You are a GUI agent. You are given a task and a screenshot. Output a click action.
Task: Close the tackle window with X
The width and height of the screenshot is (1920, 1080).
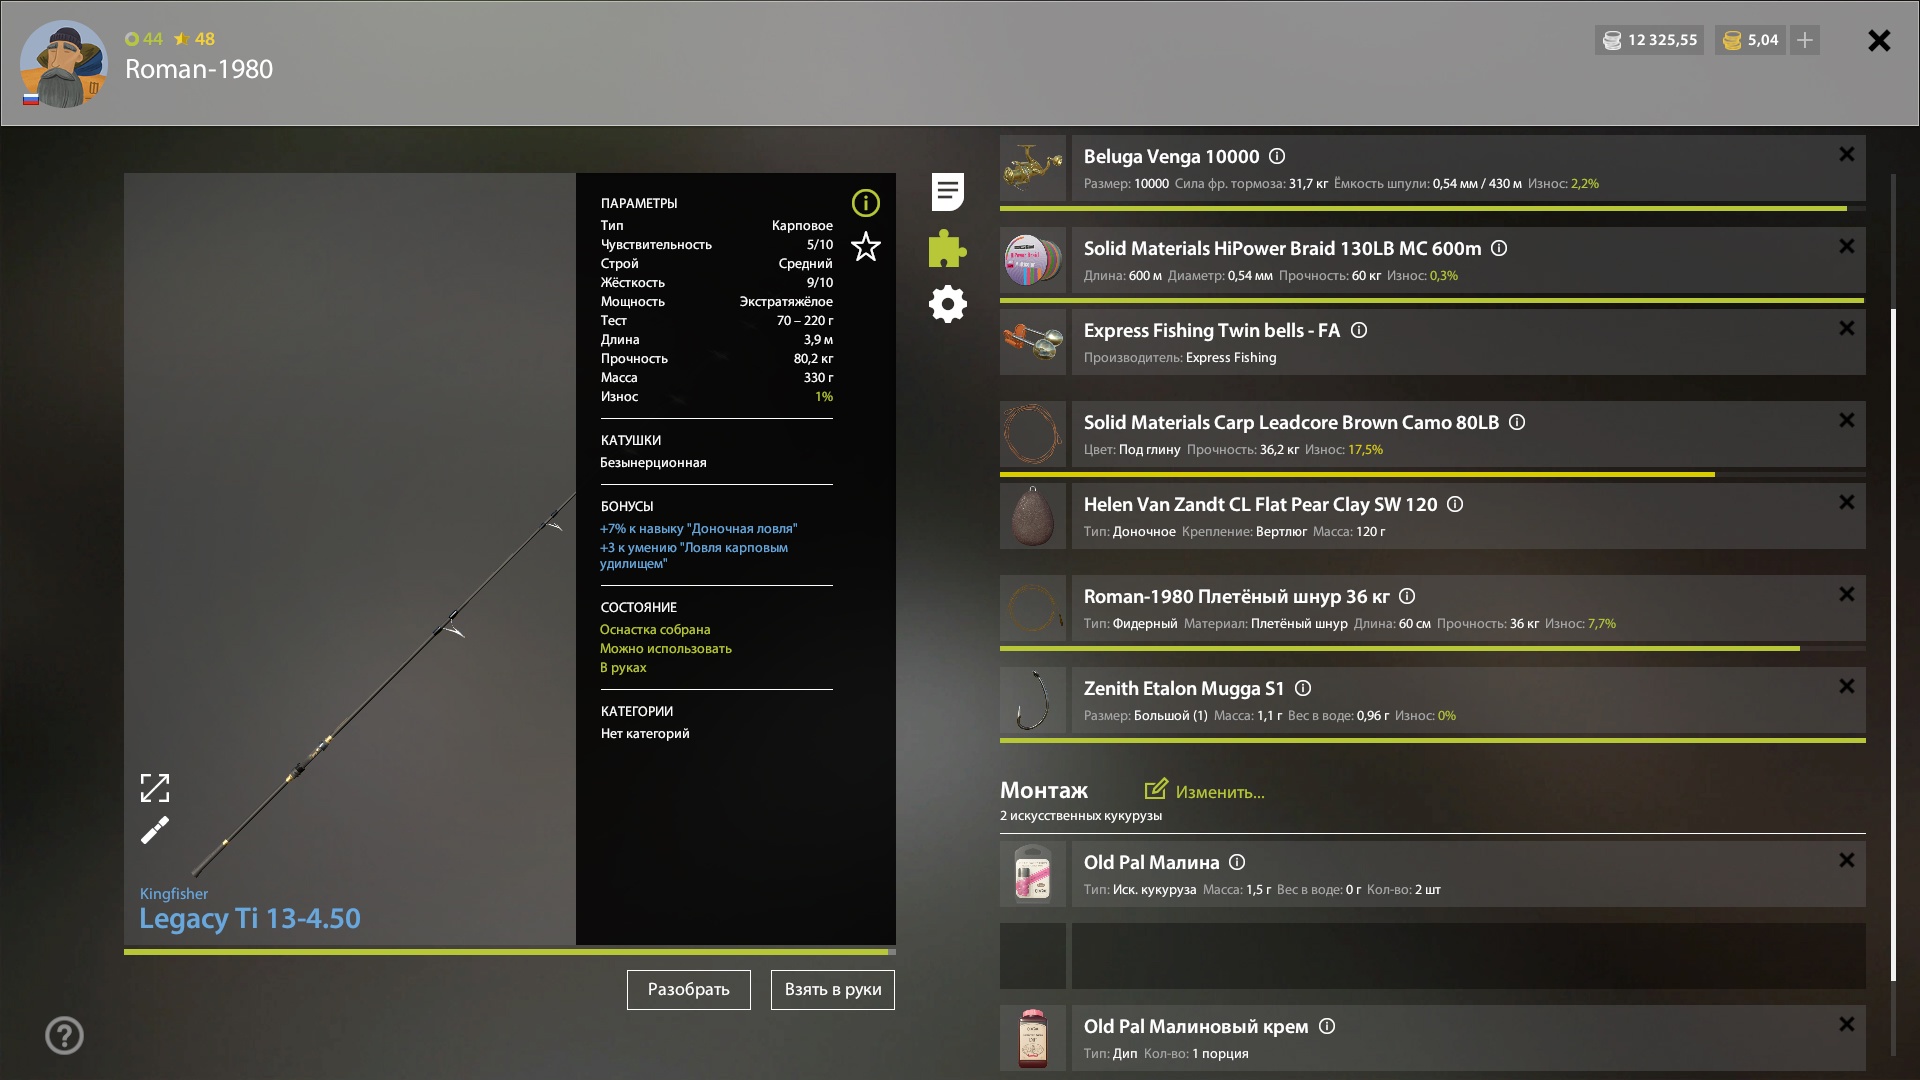pos(1879,40)
